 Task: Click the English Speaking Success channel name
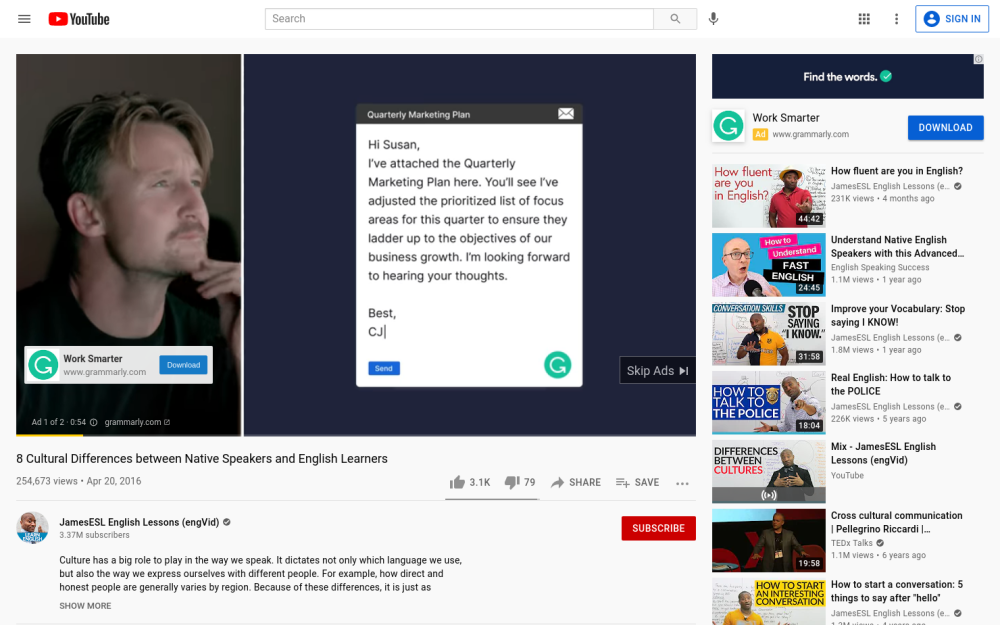coord(879,267)
